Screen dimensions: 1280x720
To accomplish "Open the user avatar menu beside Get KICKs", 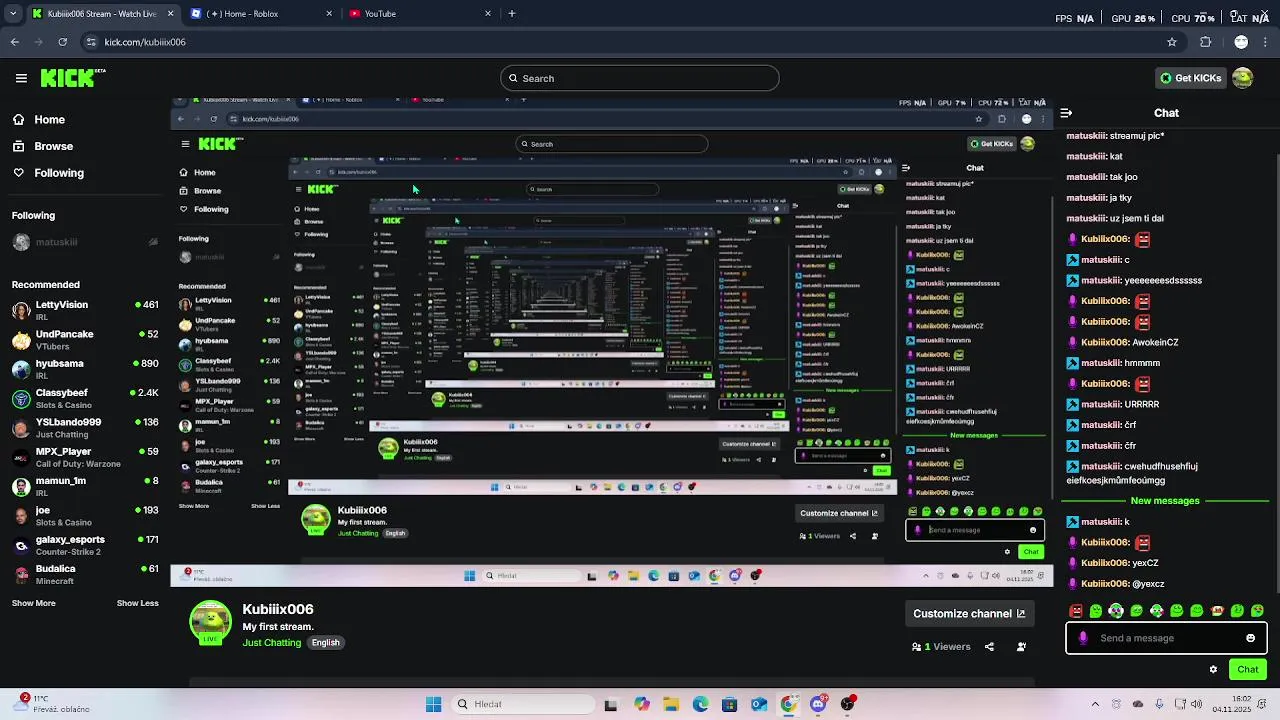I will [1243, 78].
